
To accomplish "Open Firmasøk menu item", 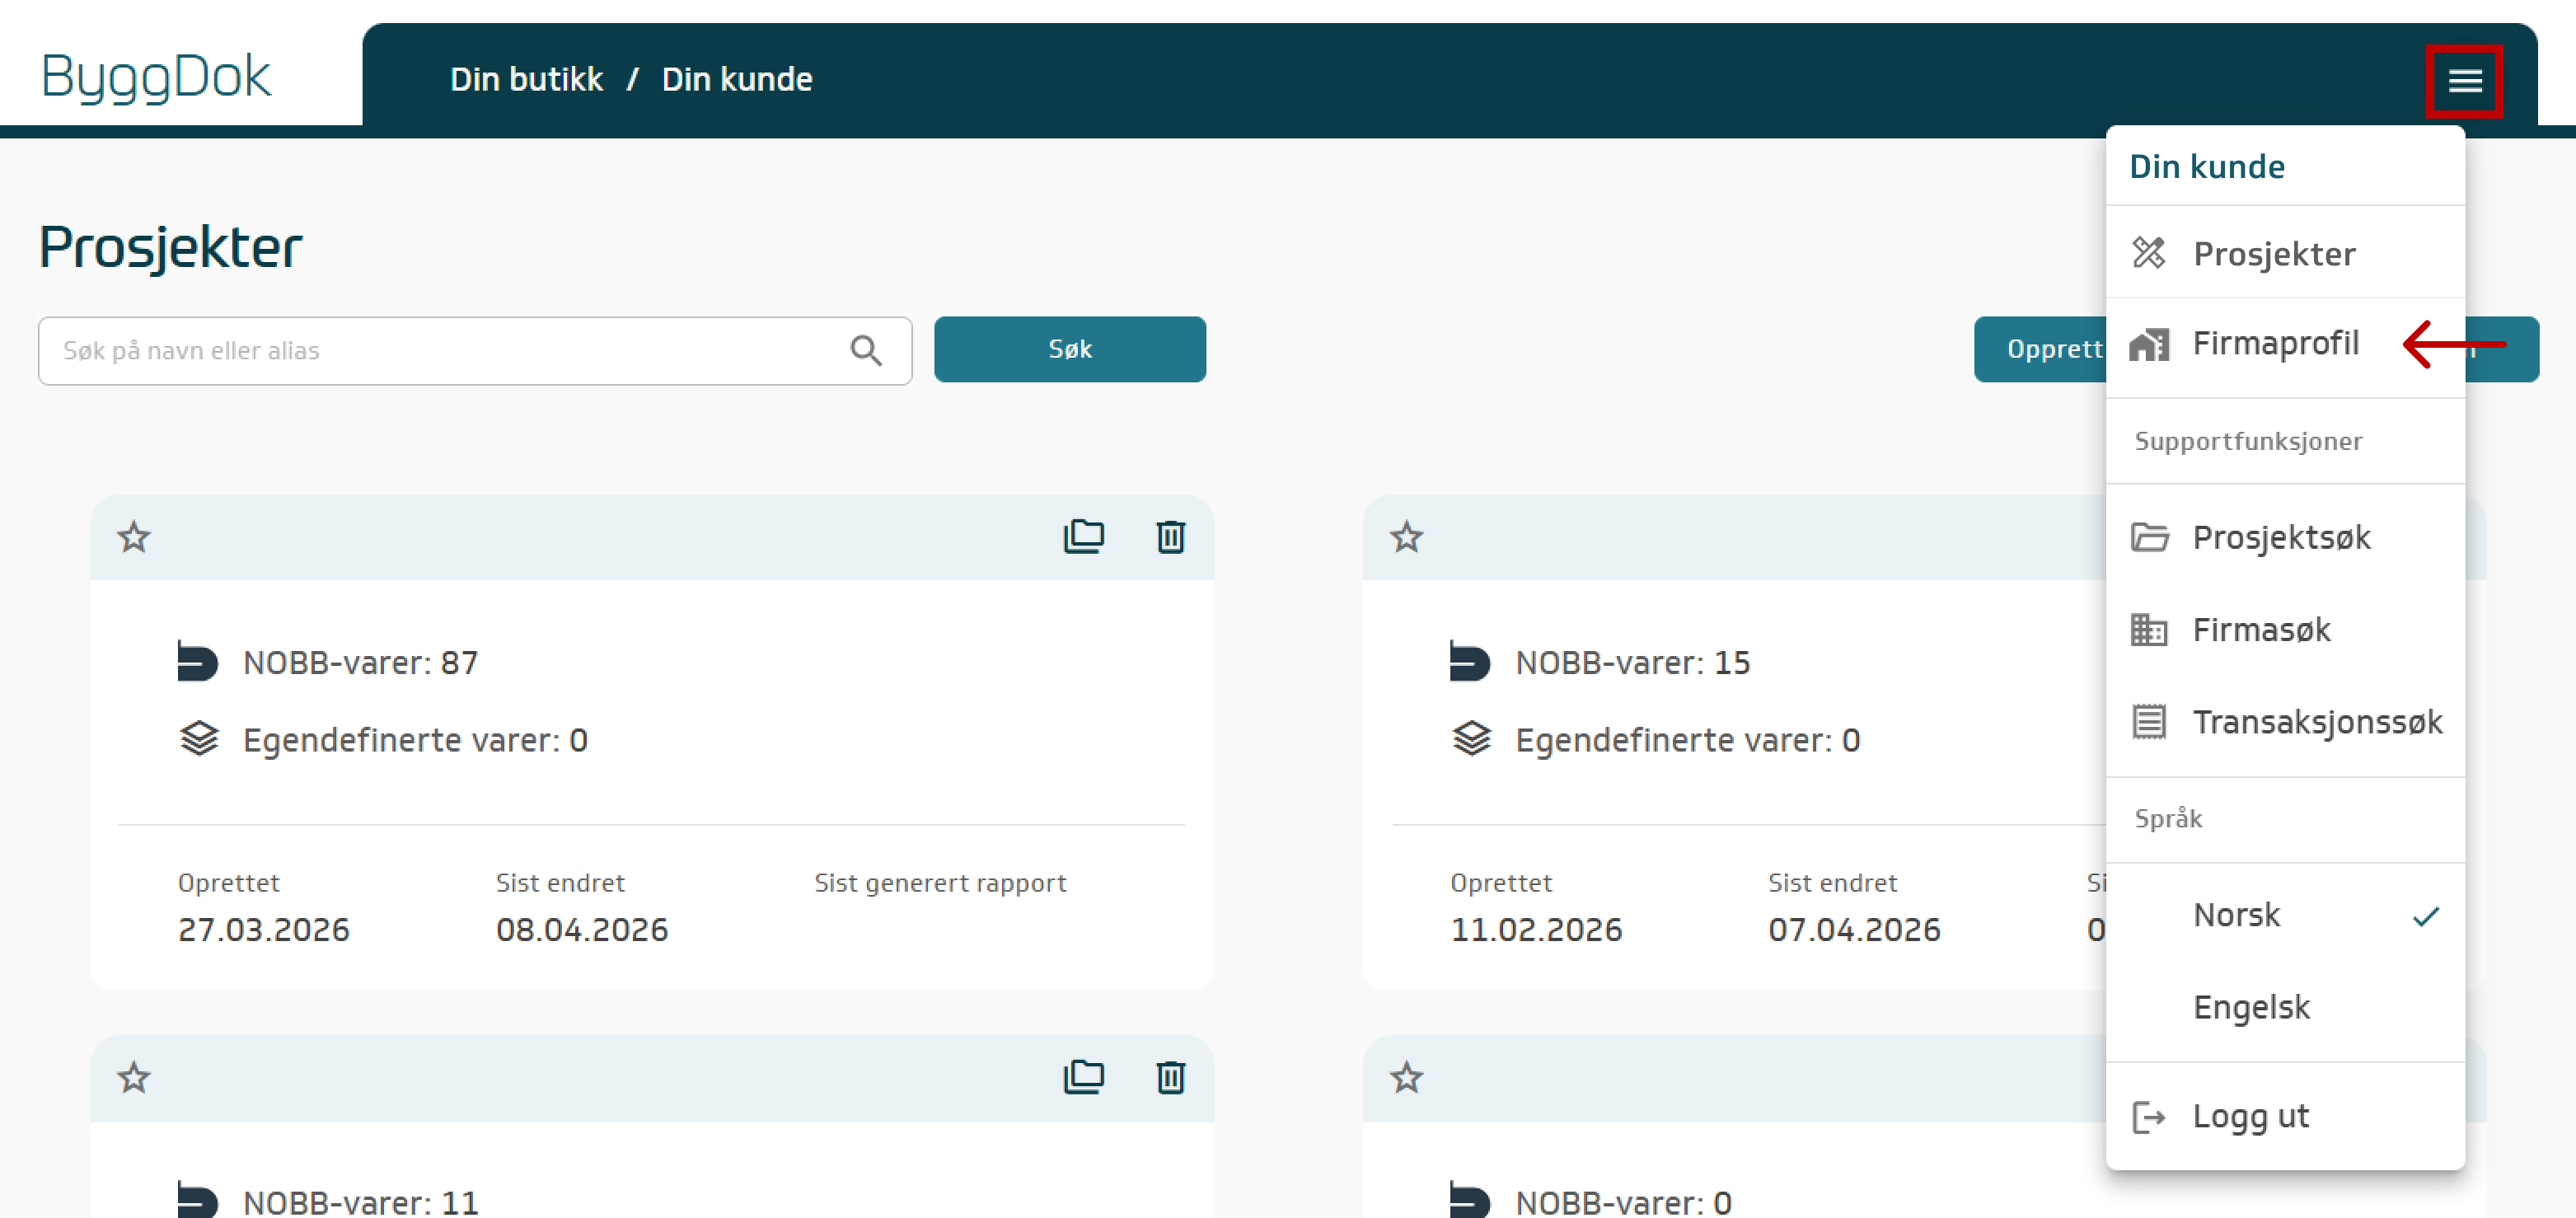I will click(2260, 630).
